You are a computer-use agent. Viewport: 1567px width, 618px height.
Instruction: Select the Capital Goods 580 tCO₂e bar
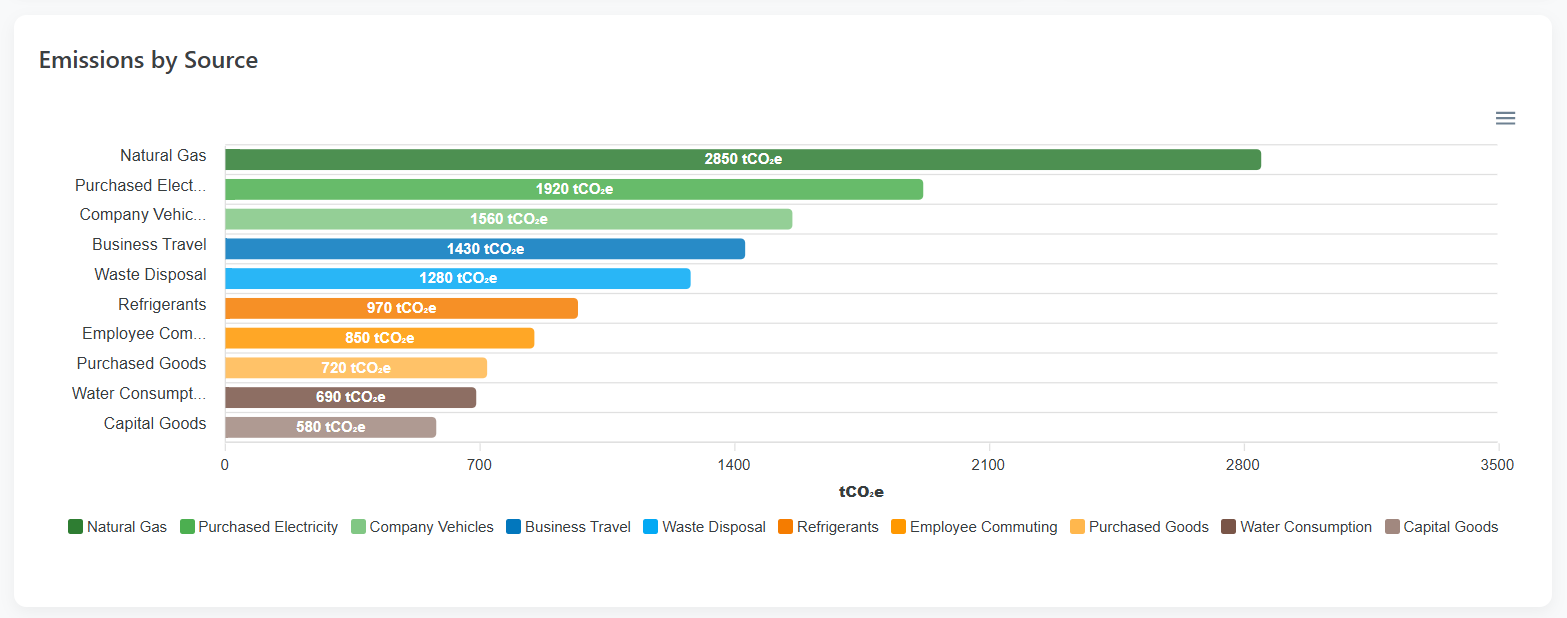click(x=330, y=427)
